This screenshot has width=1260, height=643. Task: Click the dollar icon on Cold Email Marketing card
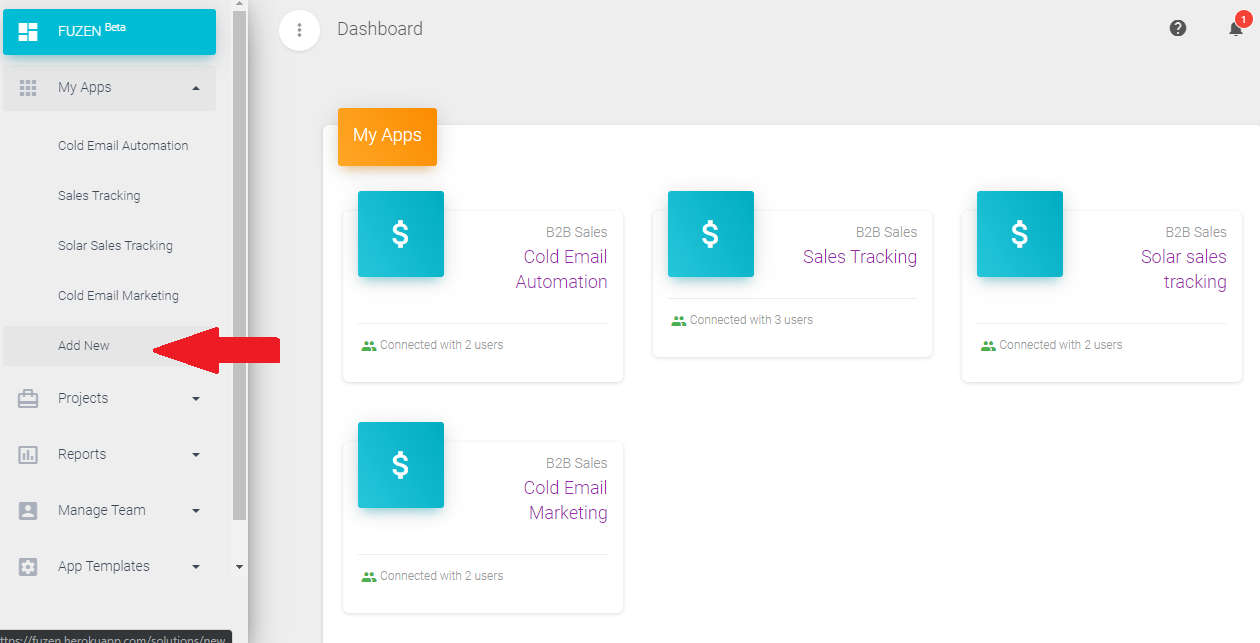400,465
